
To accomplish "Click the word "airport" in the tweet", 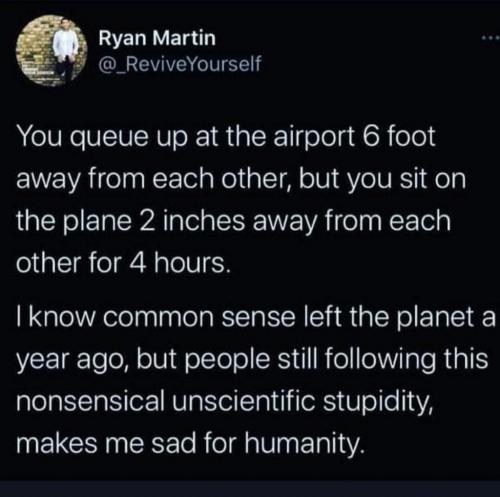I will (x=314, y=139).
